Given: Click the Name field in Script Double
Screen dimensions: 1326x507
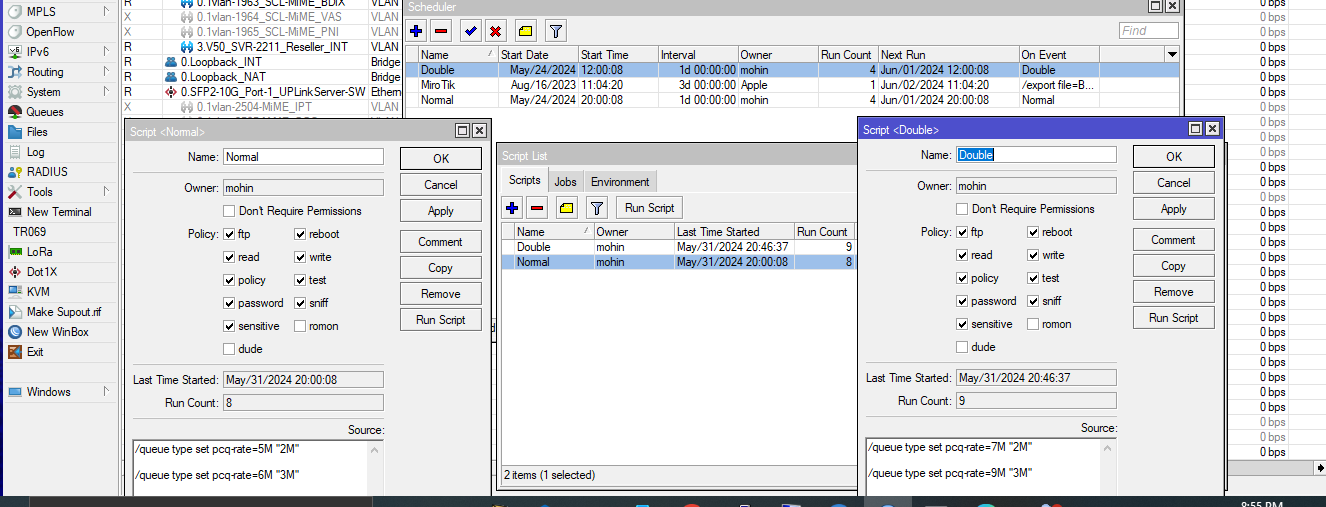Looking at the screenshot, I should [1036, 155].
